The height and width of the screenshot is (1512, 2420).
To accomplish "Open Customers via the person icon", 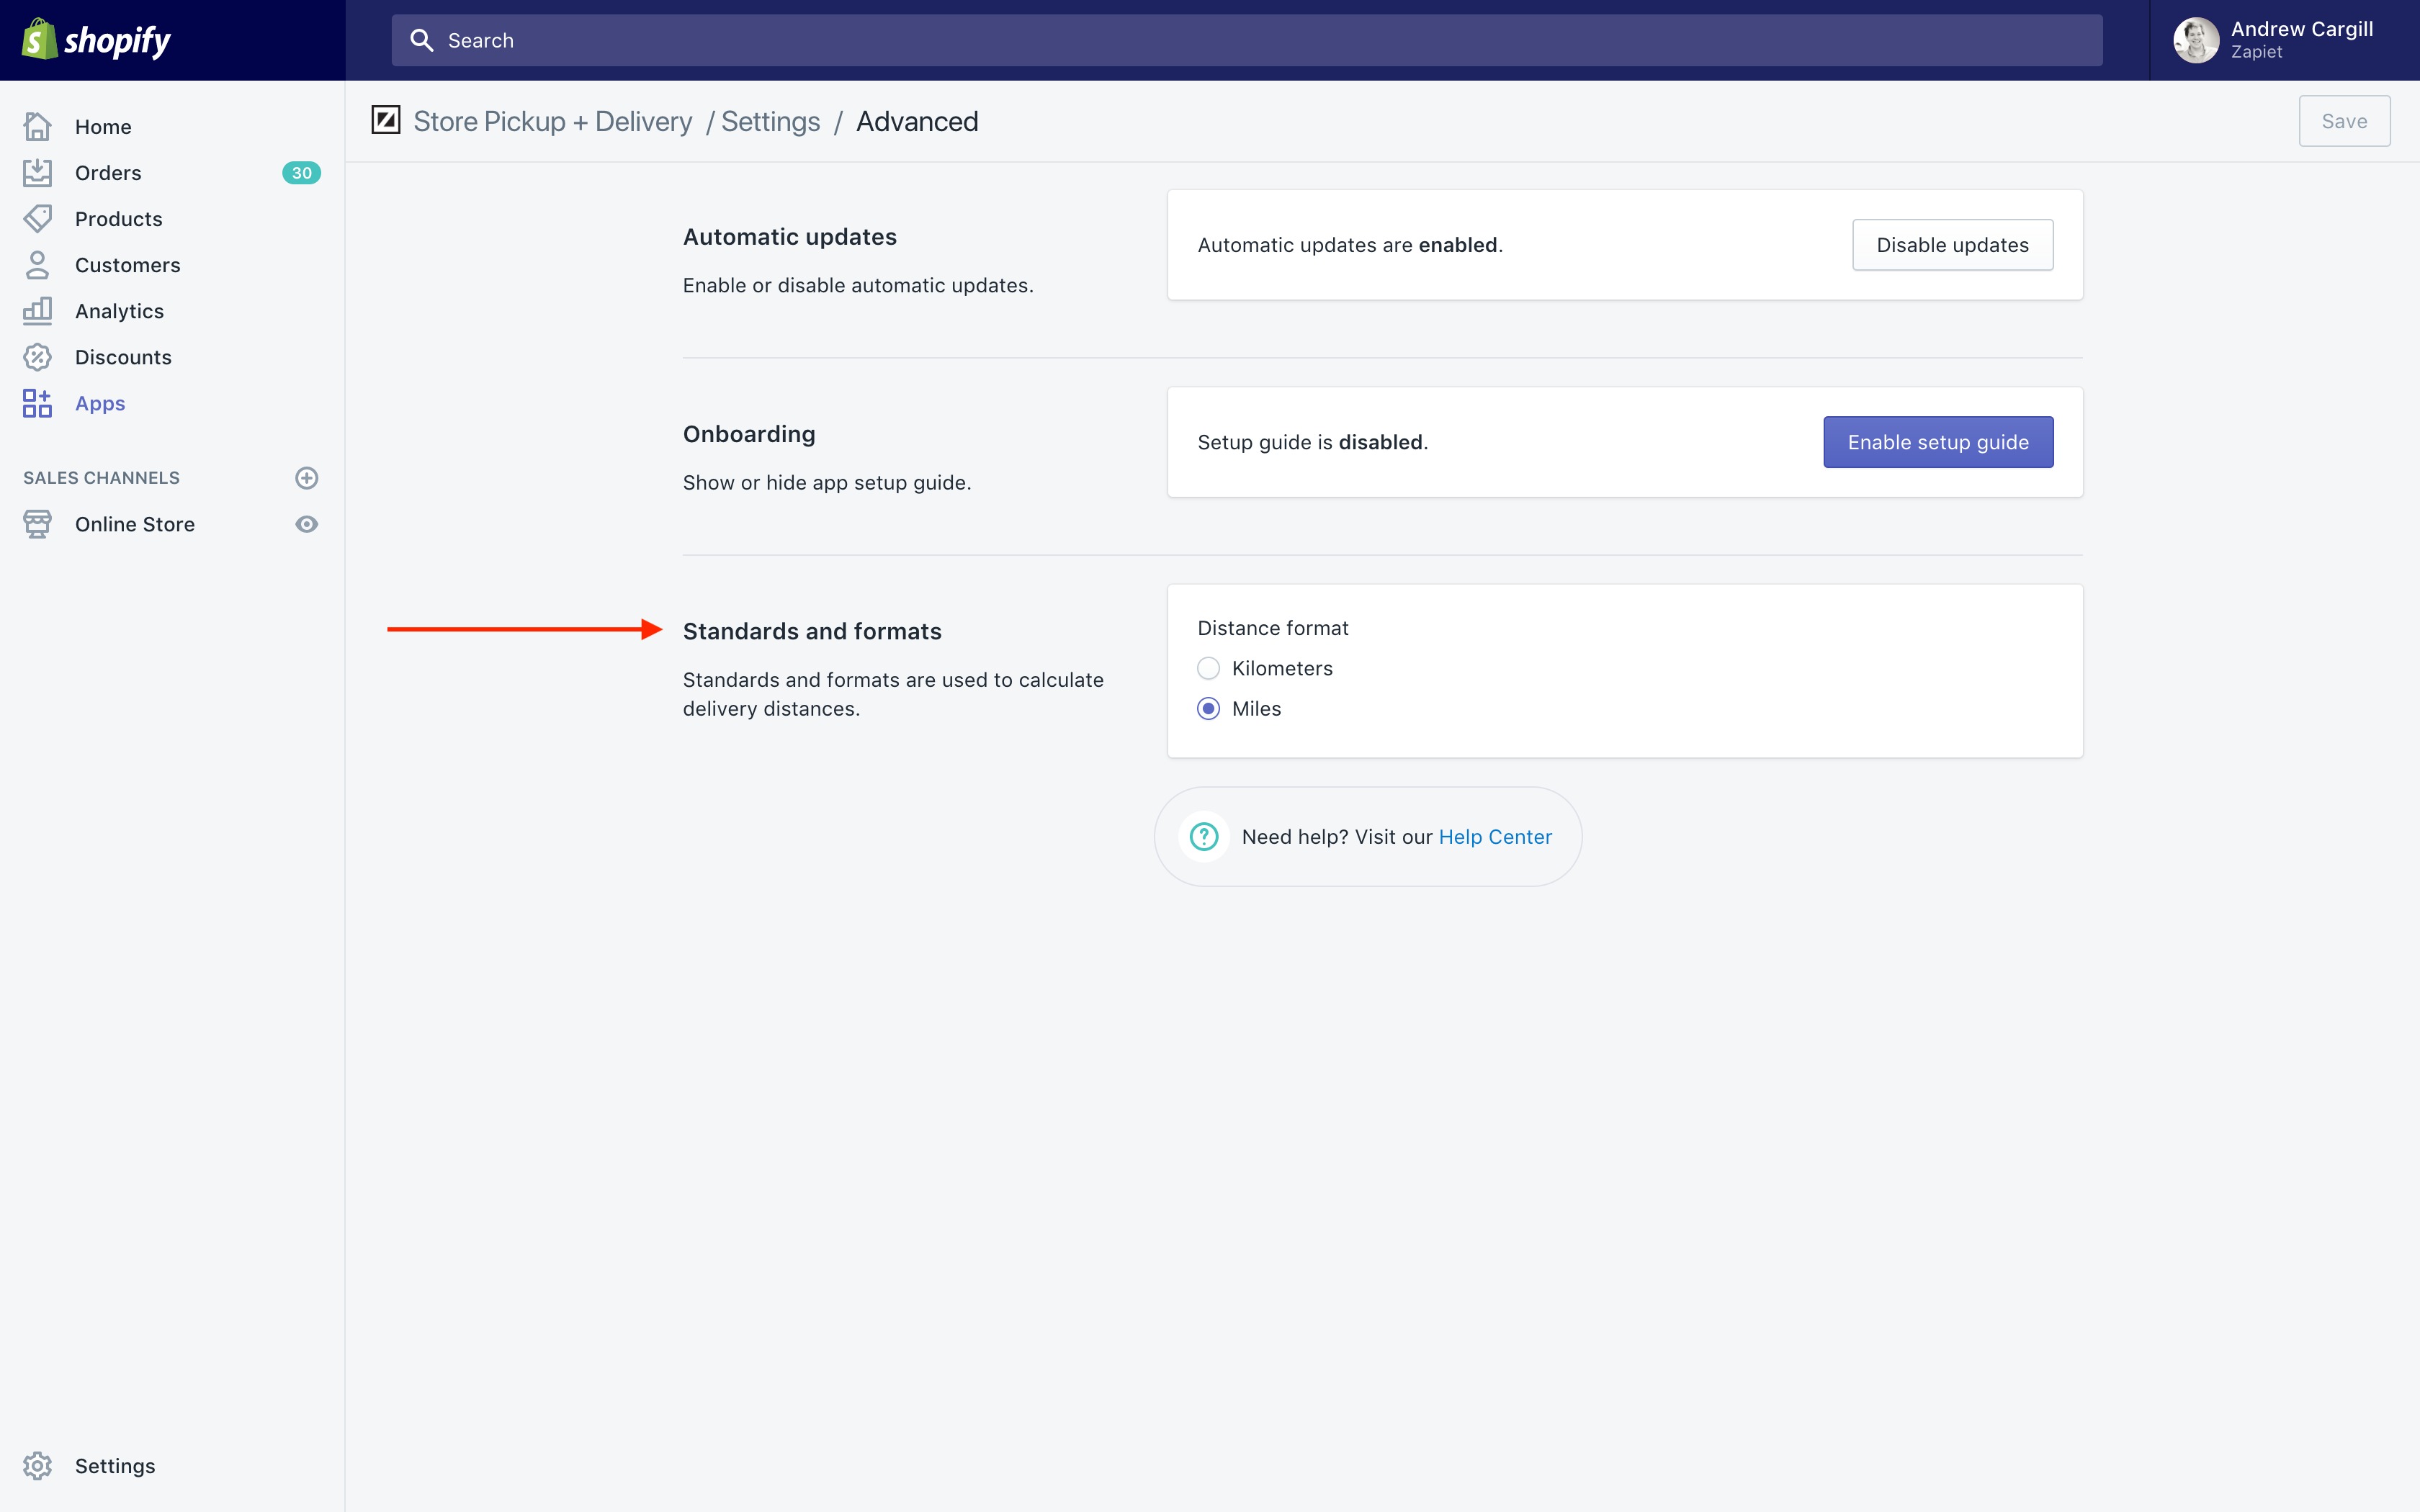I will click(37, 265).
